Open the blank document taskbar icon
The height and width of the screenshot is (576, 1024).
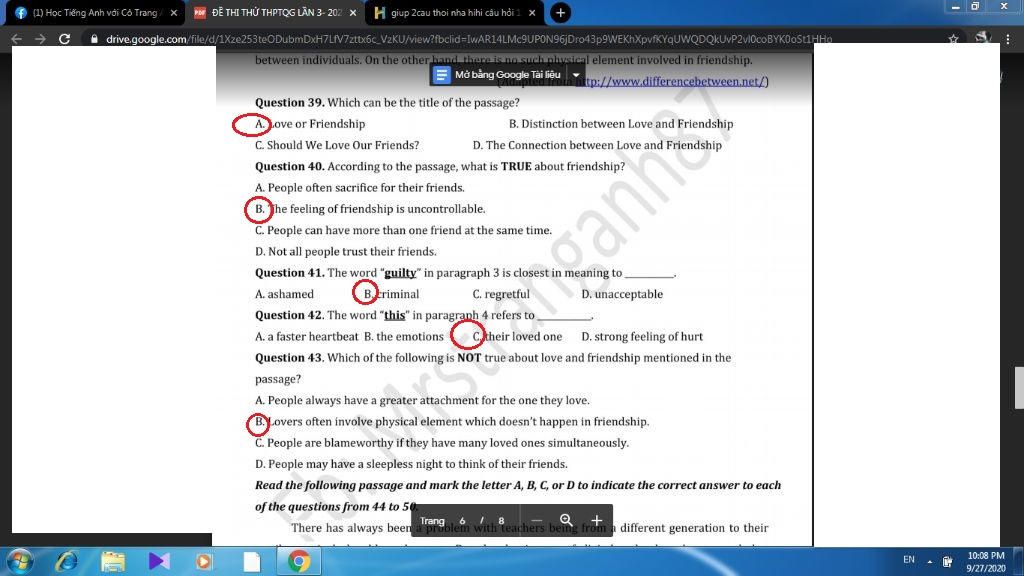(251, 562)
